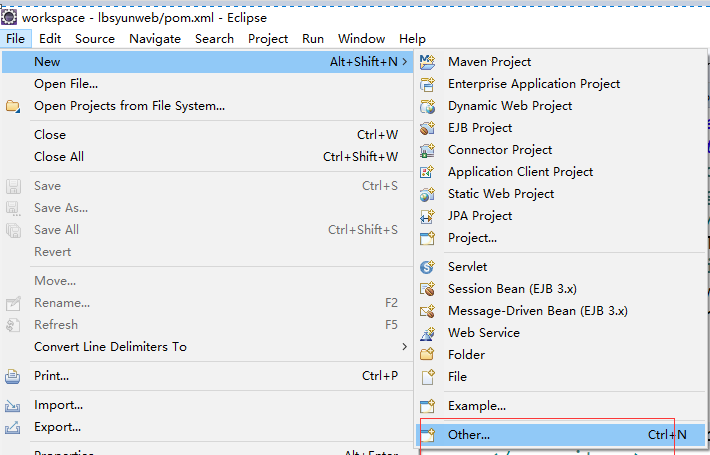Select Folder in New submenu
710x455 pixels.
[561, 355]
